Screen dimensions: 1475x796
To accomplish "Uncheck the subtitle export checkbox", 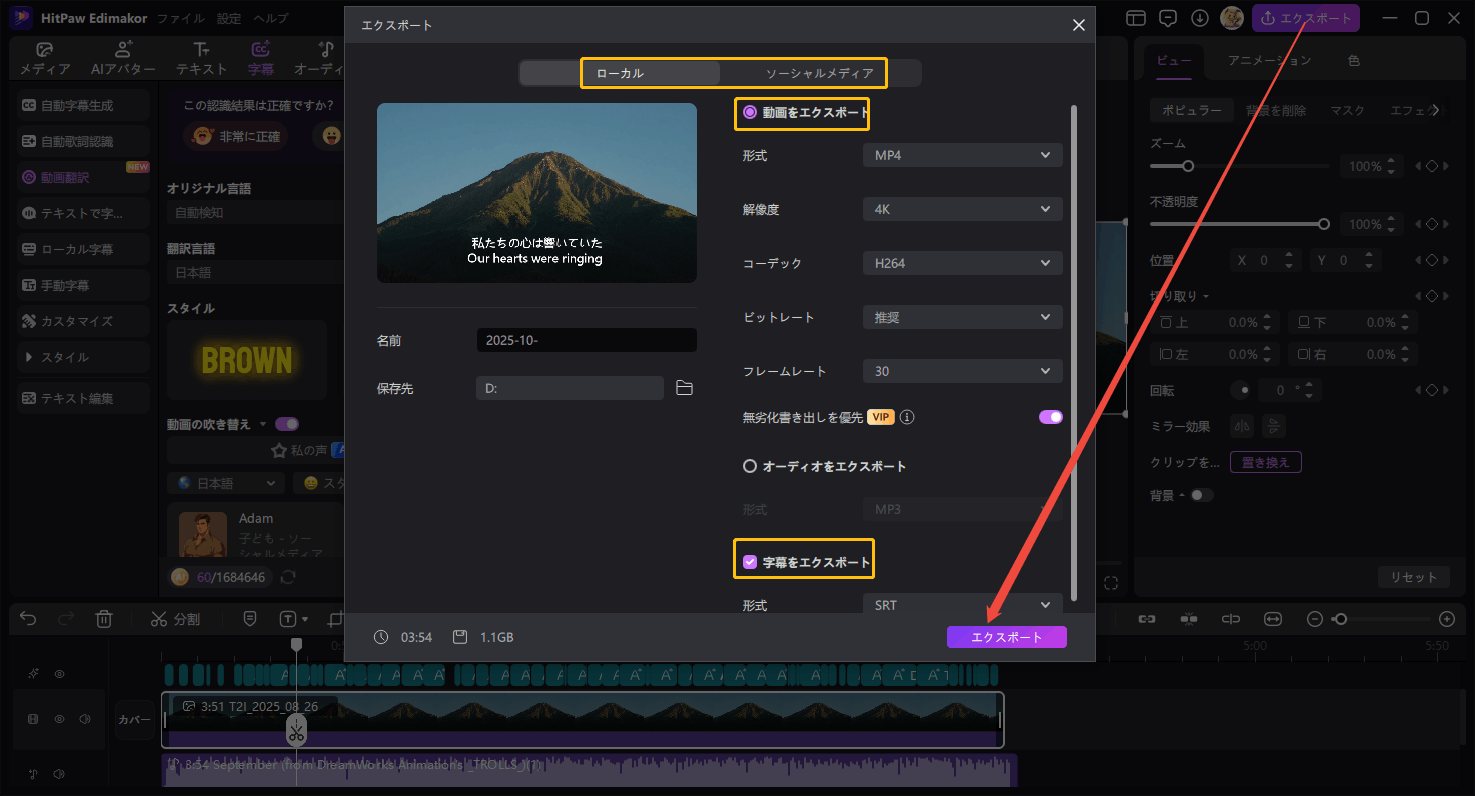I will (x=750, y=562).
